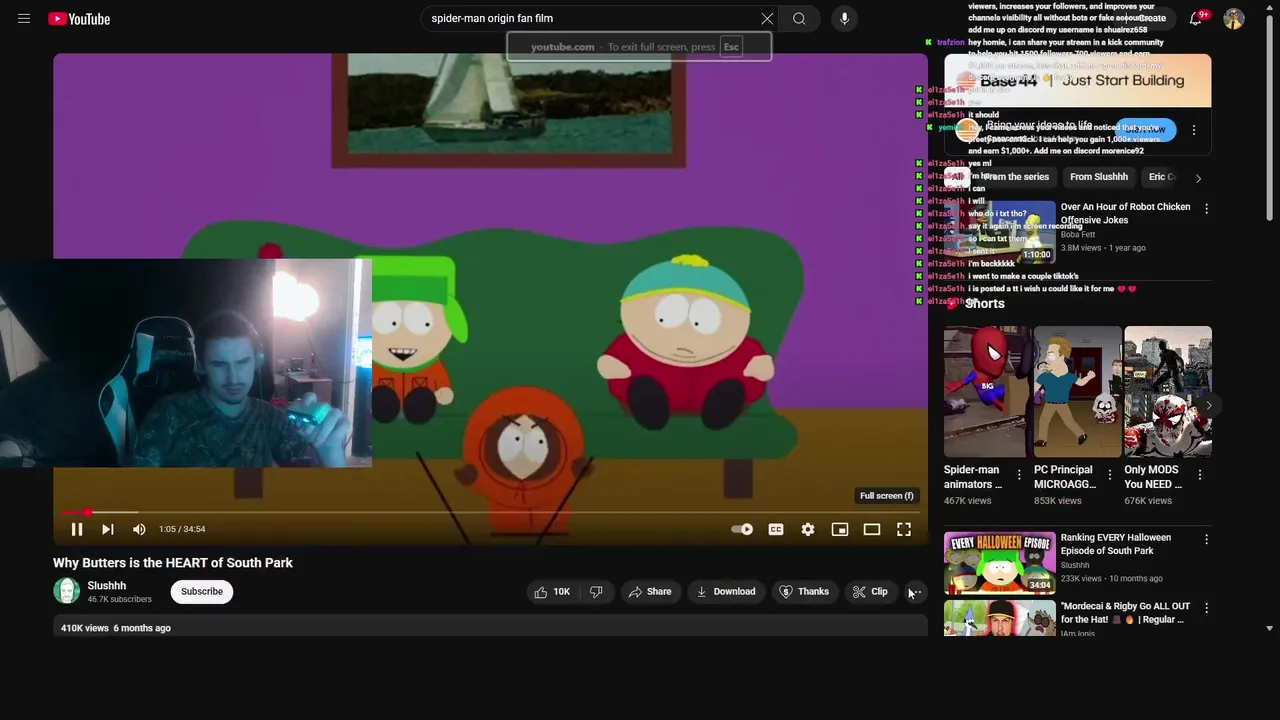The width and height of the screenshot is (1280, 720).
Task: Seek along the video progress bar
Action: click(x=490, y=512)
